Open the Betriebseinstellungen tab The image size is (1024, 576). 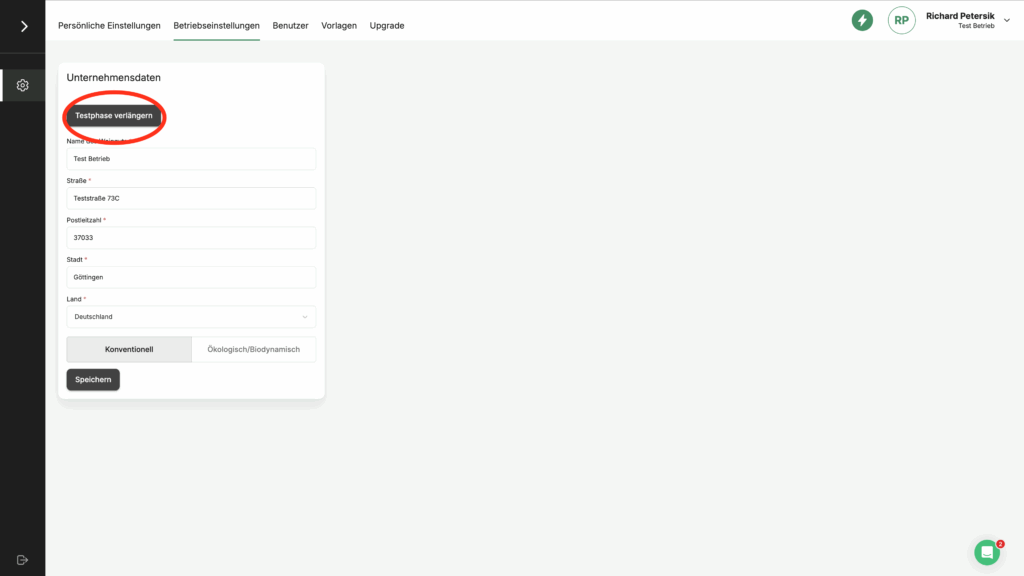[216, 26]
